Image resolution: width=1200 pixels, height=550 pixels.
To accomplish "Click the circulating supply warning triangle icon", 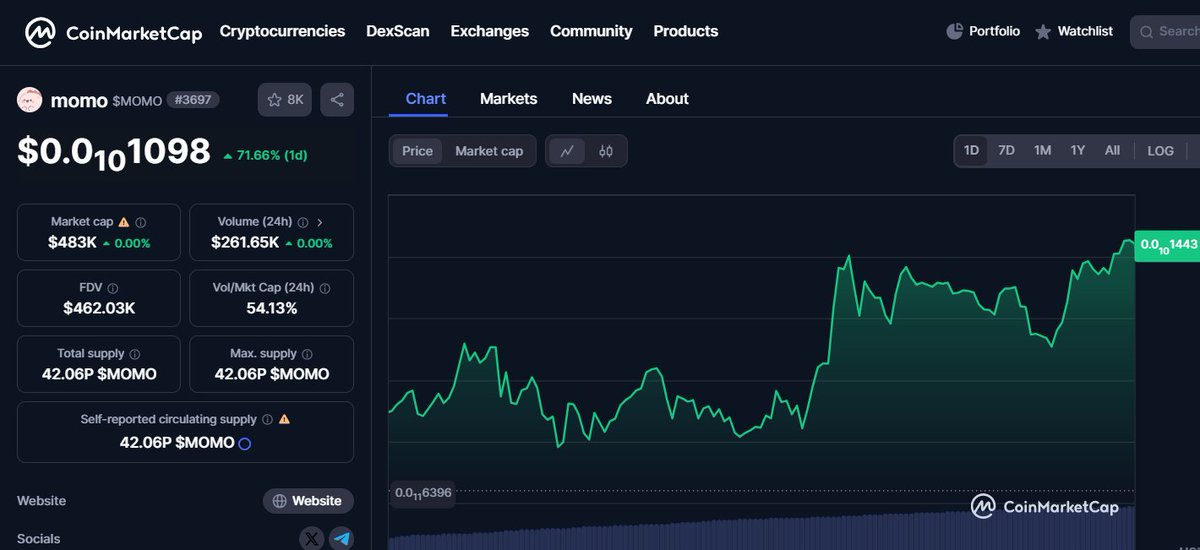I will (284, 420).
